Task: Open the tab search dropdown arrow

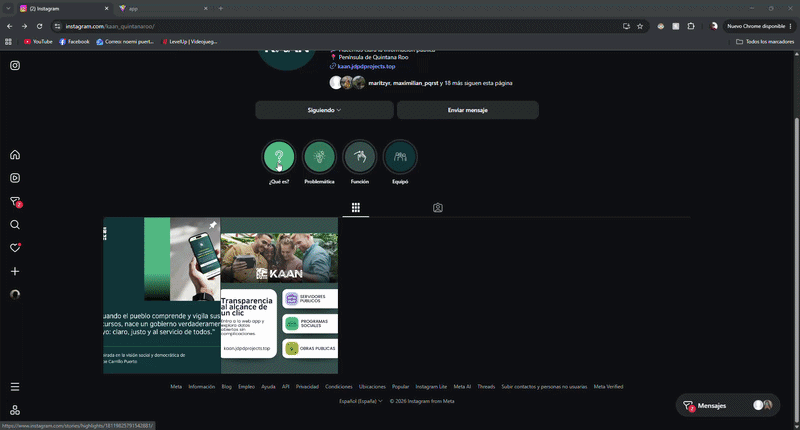Action: click(8, 8)
